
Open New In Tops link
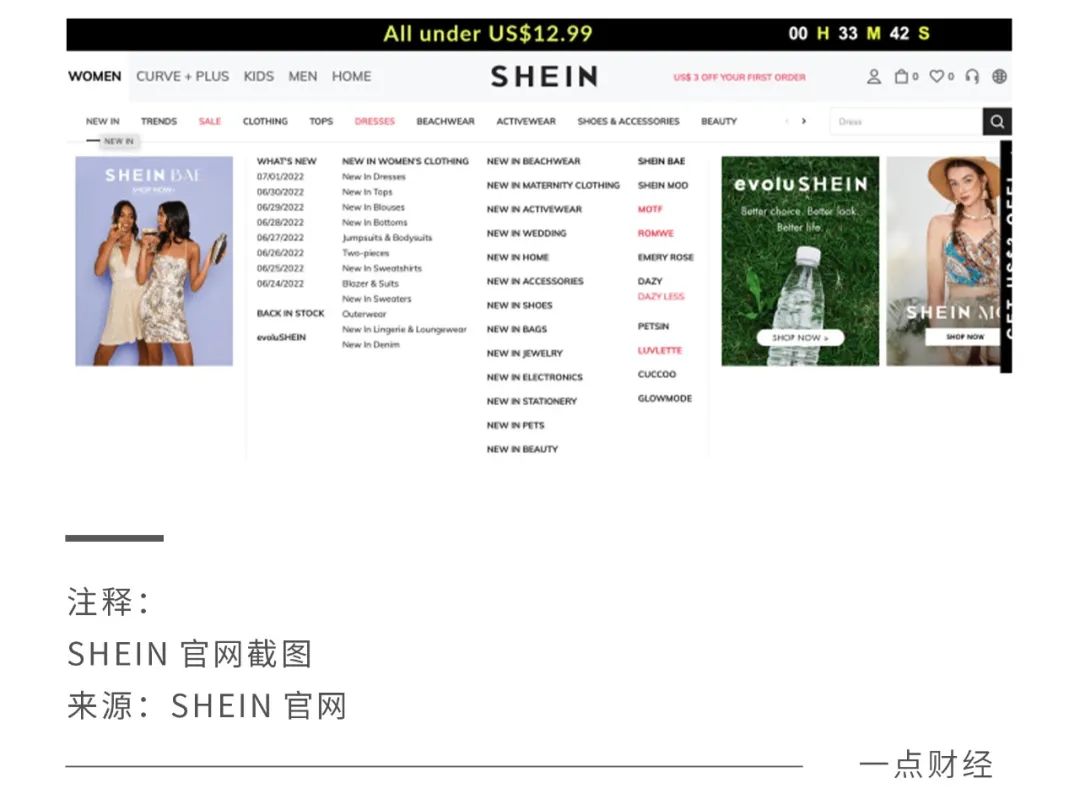pyautogui.click(x=367, y=192)
